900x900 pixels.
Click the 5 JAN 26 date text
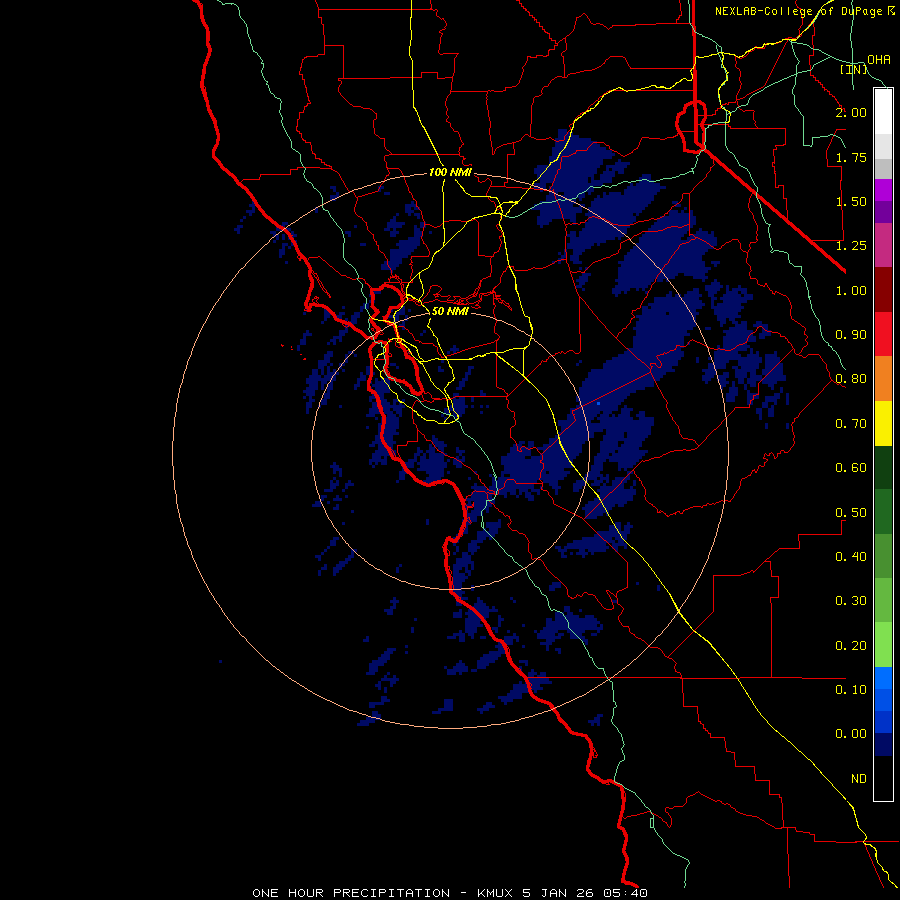coord(558,893)
